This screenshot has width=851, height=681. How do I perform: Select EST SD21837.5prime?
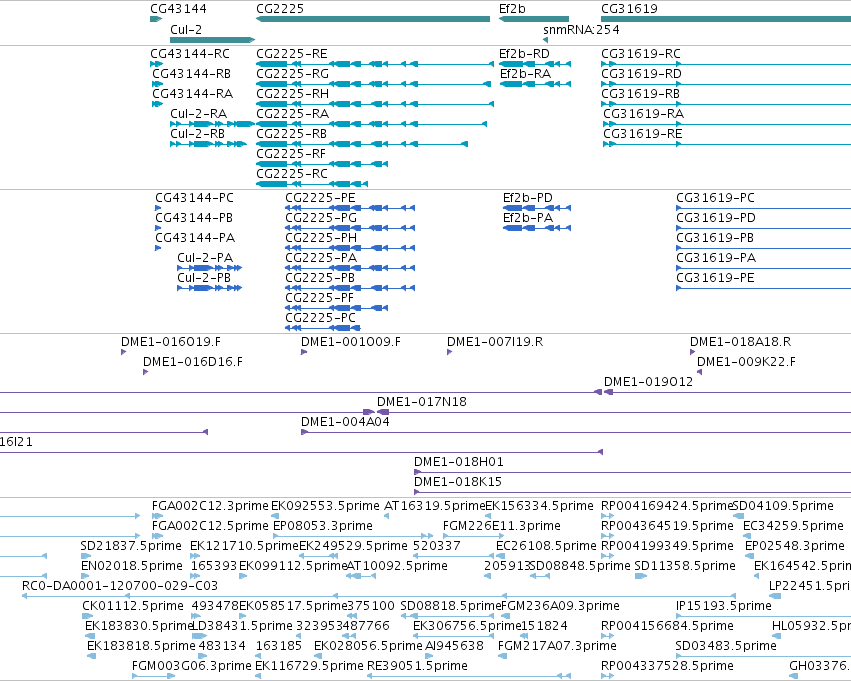click(86, 556)
